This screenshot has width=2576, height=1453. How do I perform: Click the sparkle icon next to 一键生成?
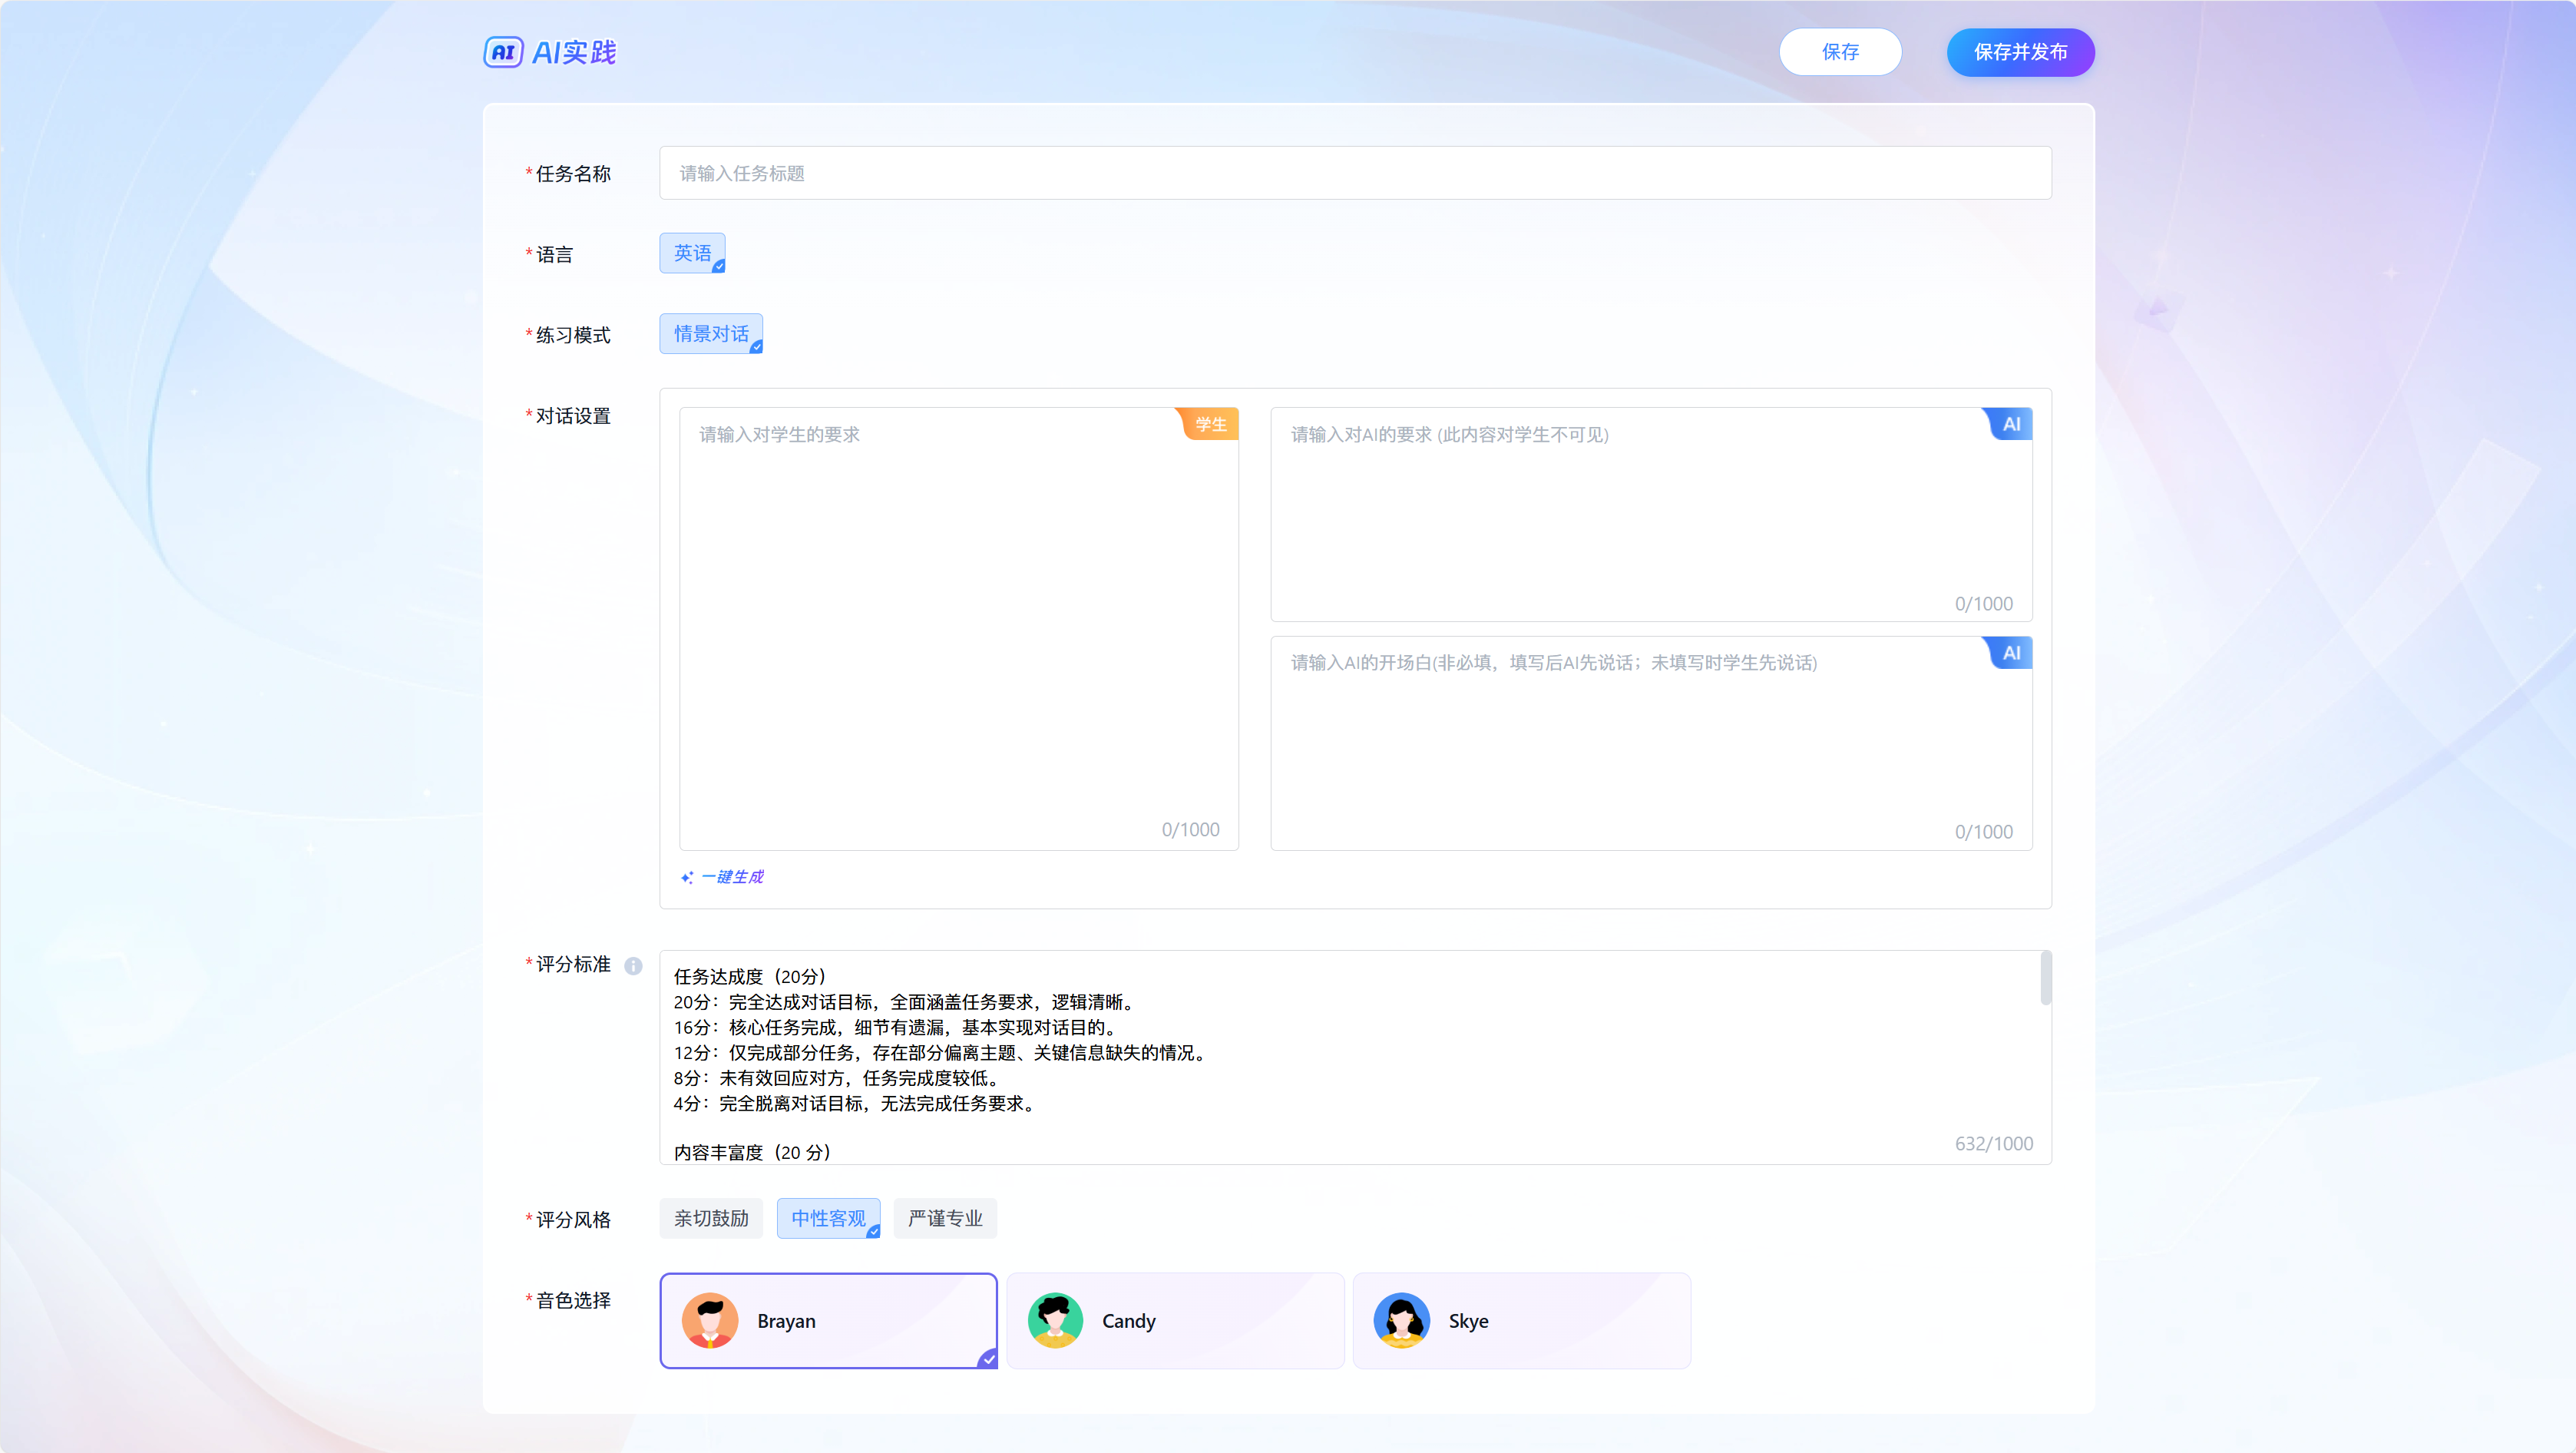(x=687, y=877)
